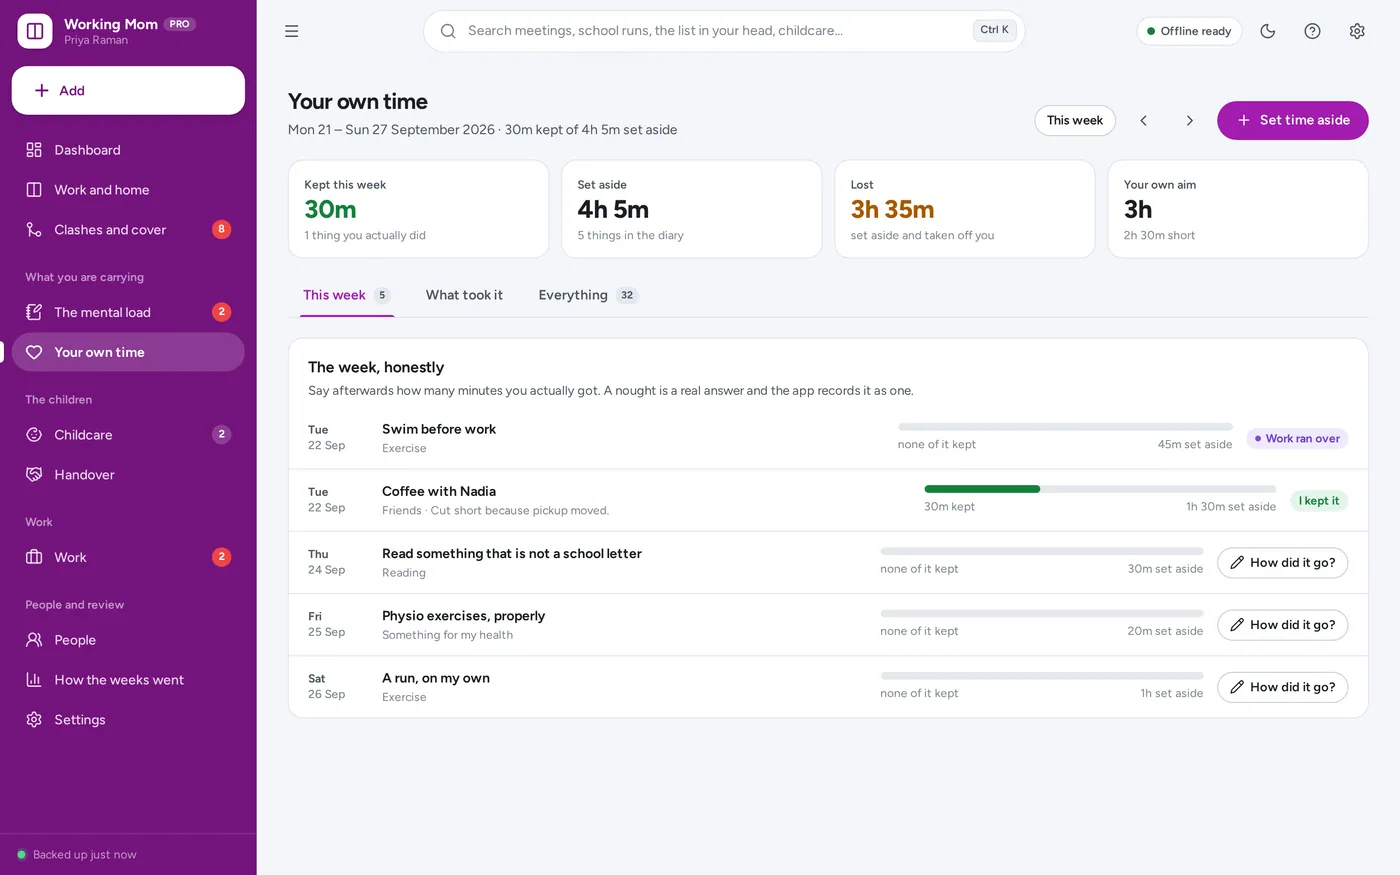
Task: Click the Offline ready status pill
Action: pyautogui.click(x=1189, y=31)
